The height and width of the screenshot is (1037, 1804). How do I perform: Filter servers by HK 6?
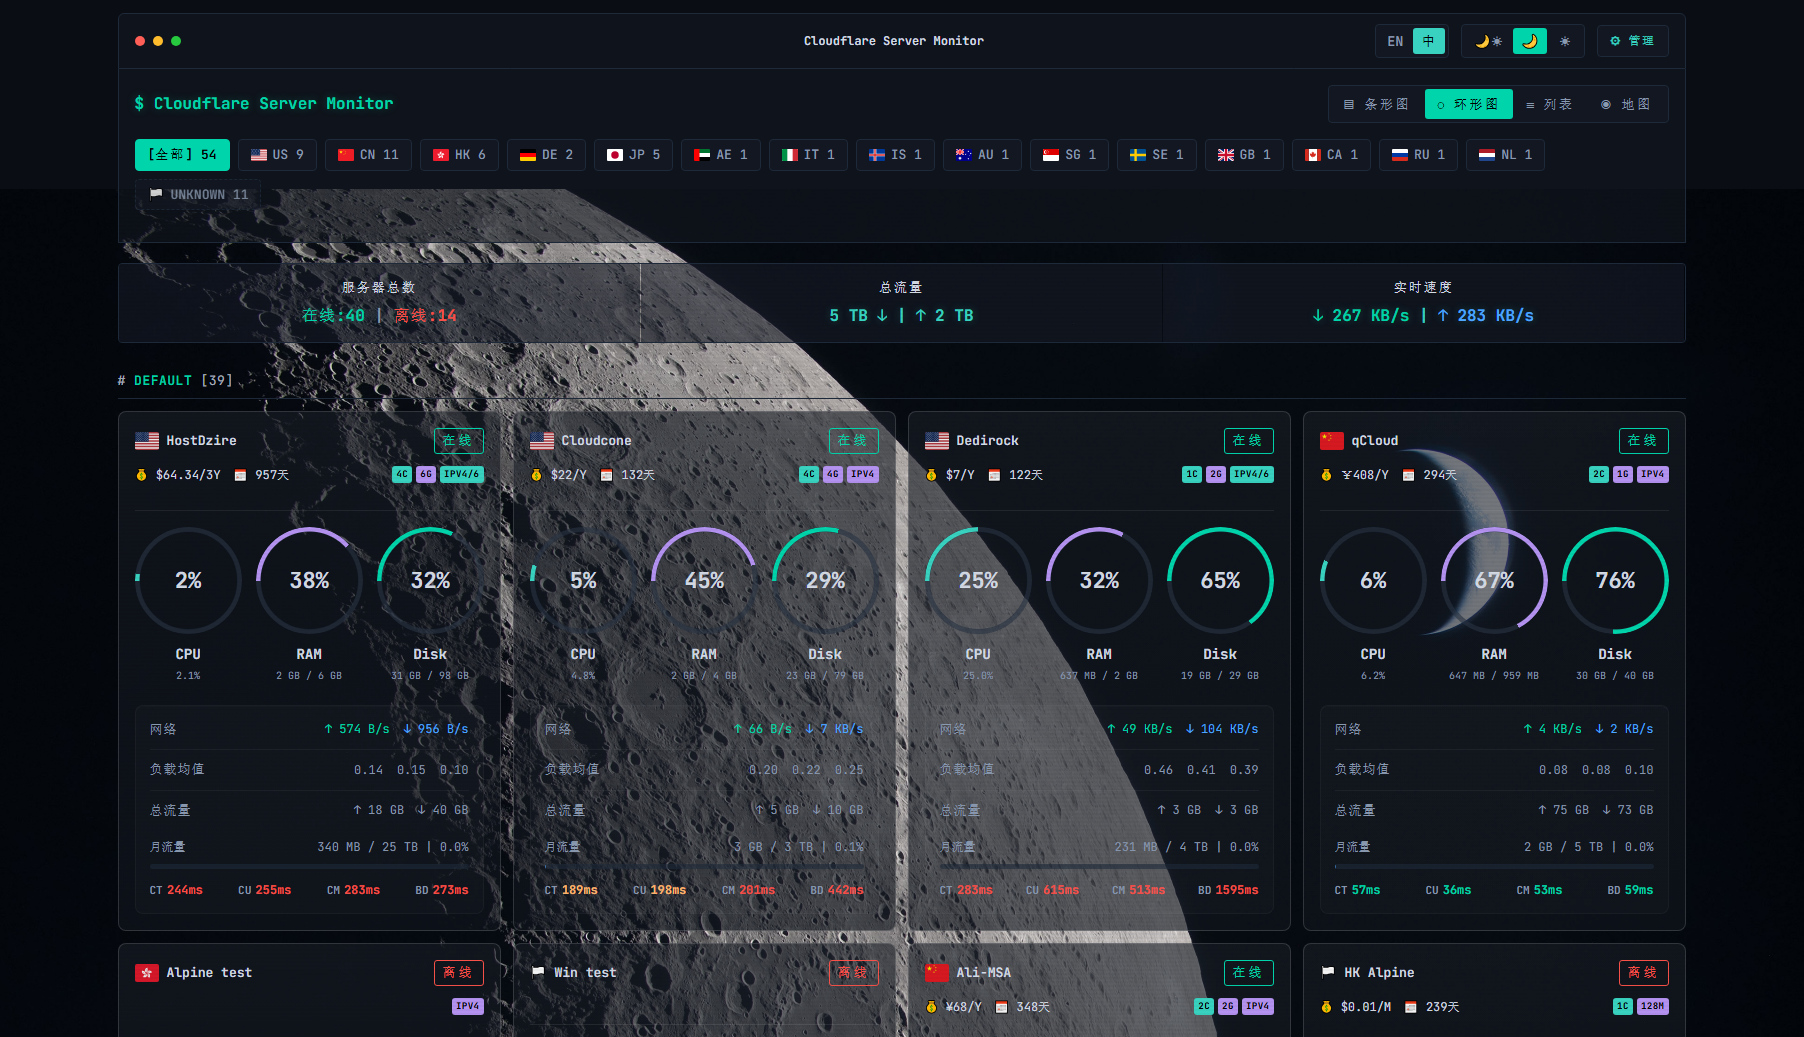click(459, 155)
